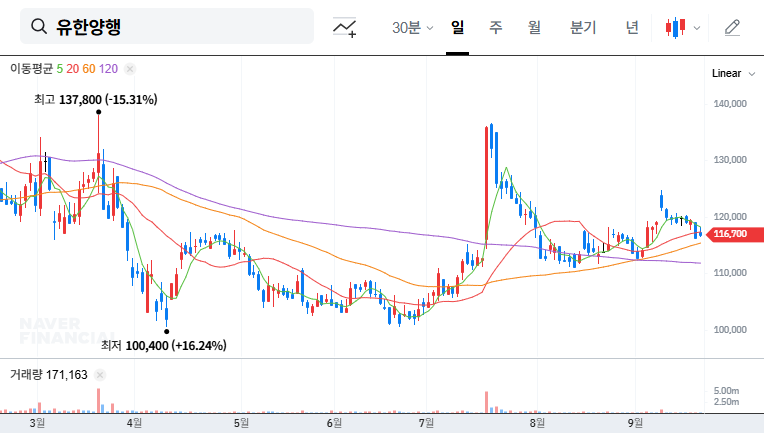Switch to the 년 yearly tab
The height and width of the screenshot is (433, 764).
(x=632, y=27)
